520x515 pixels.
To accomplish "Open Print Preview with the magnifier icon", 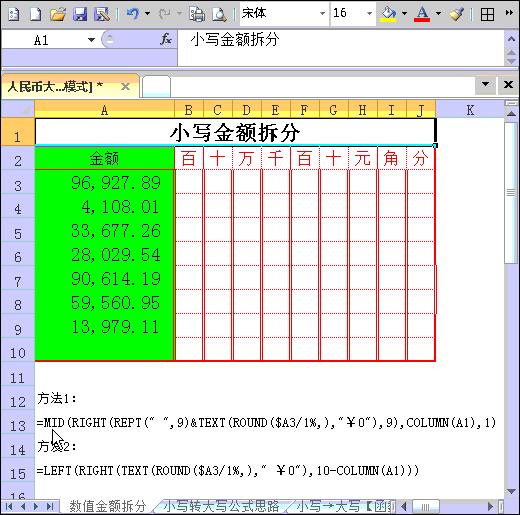I will click(x=219, y=14).
